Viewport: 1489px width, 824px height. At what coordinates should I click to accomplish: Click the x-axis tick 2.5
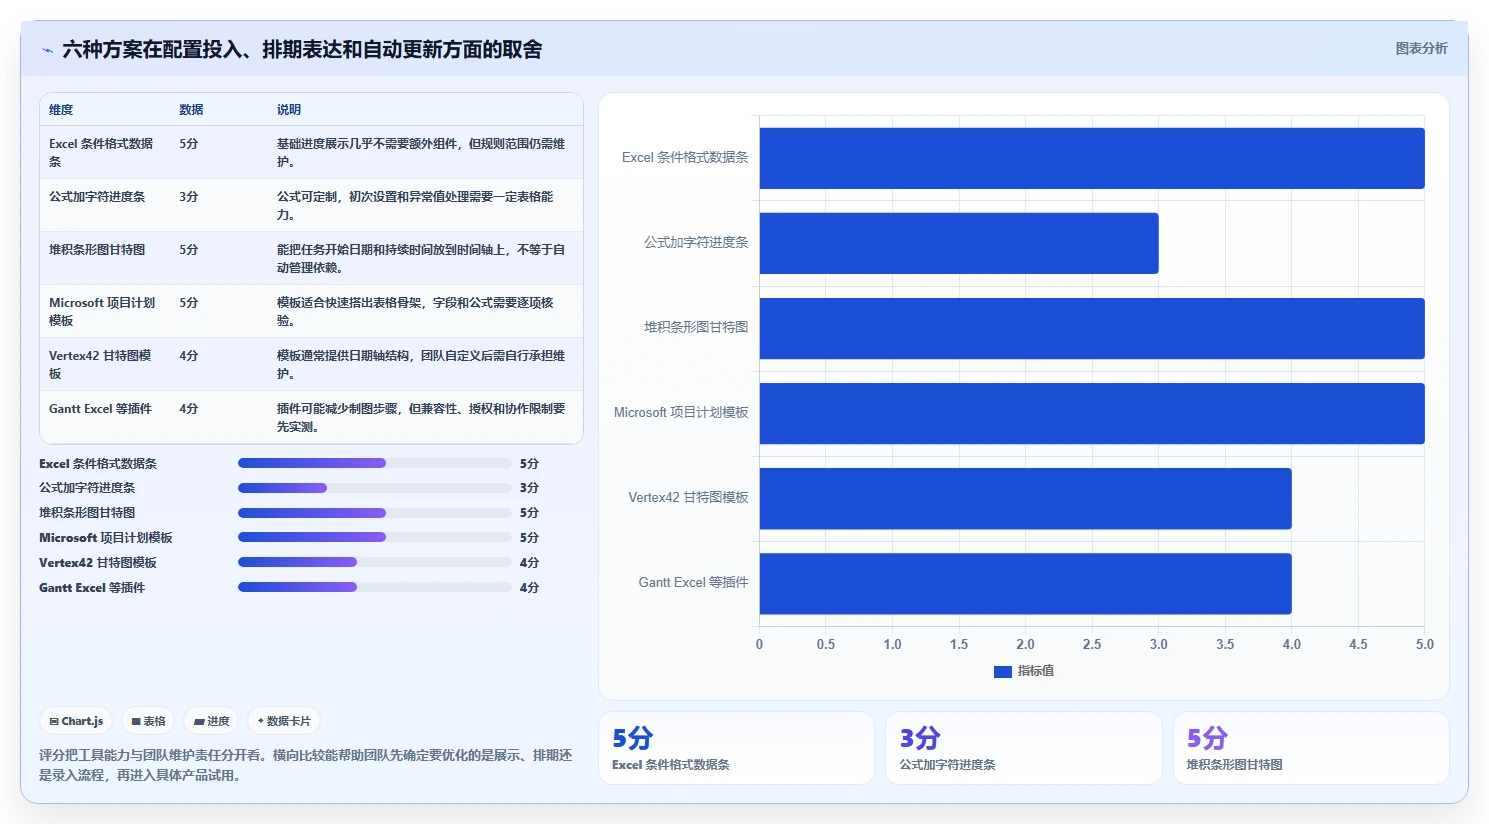1092,644
